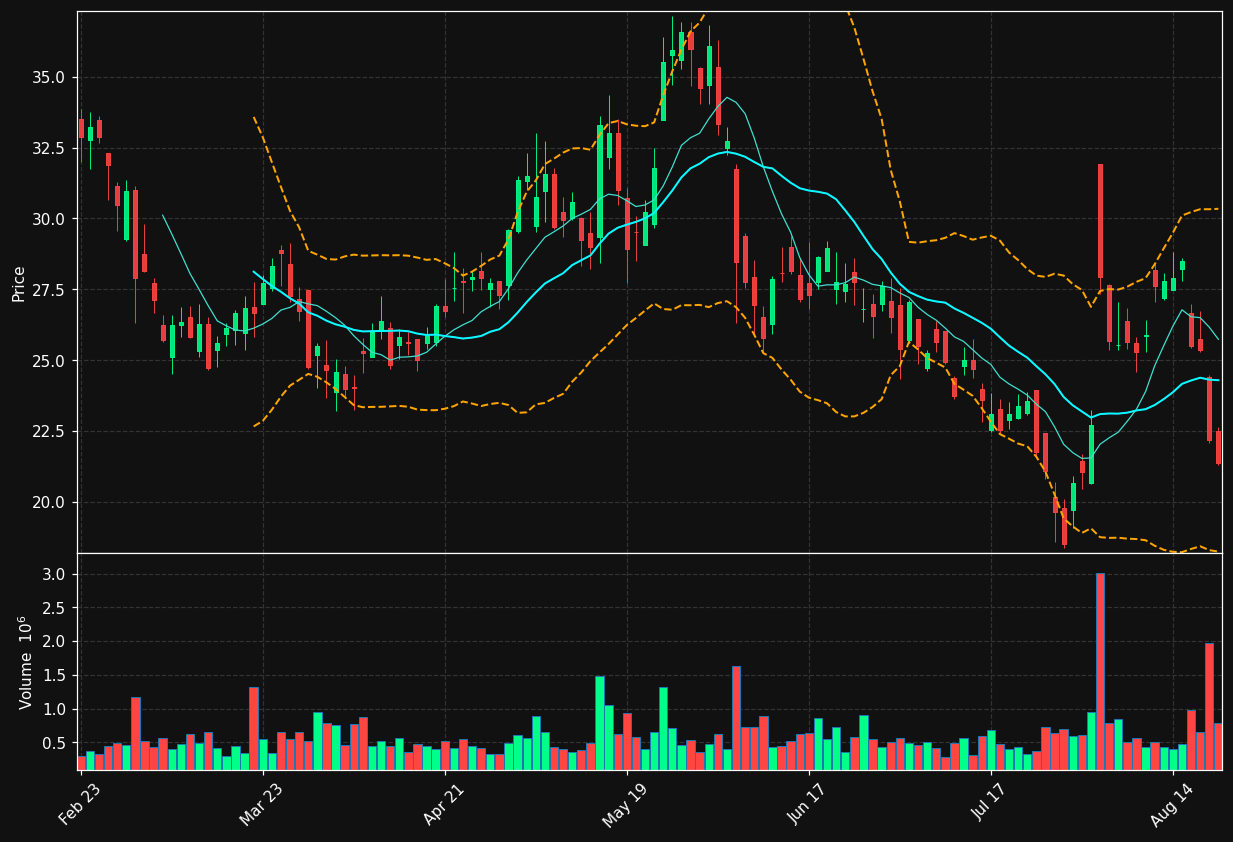Select the 30.0 price tick label

pos(49,219)
